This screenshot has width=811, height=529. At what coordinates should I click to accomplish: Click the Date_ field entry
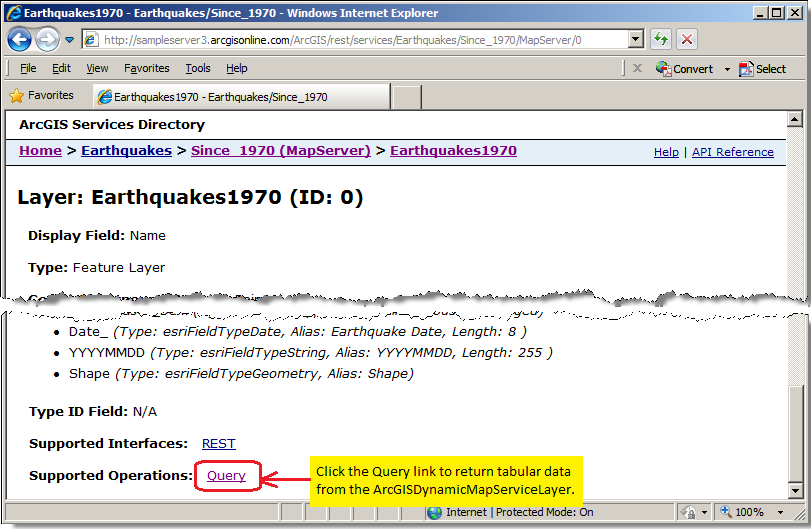[x=298, y=331]
